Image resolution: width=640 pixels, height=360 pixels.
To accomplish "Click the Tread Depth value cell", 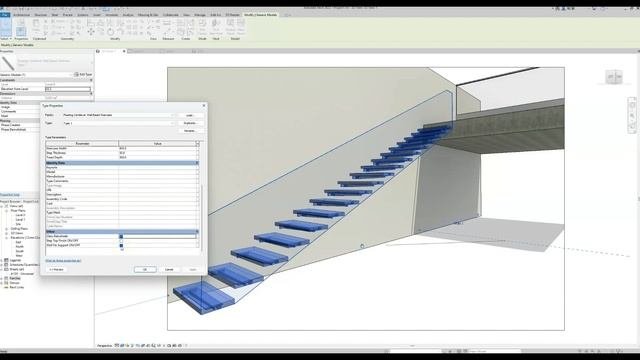I will click(x=157, y=157).
